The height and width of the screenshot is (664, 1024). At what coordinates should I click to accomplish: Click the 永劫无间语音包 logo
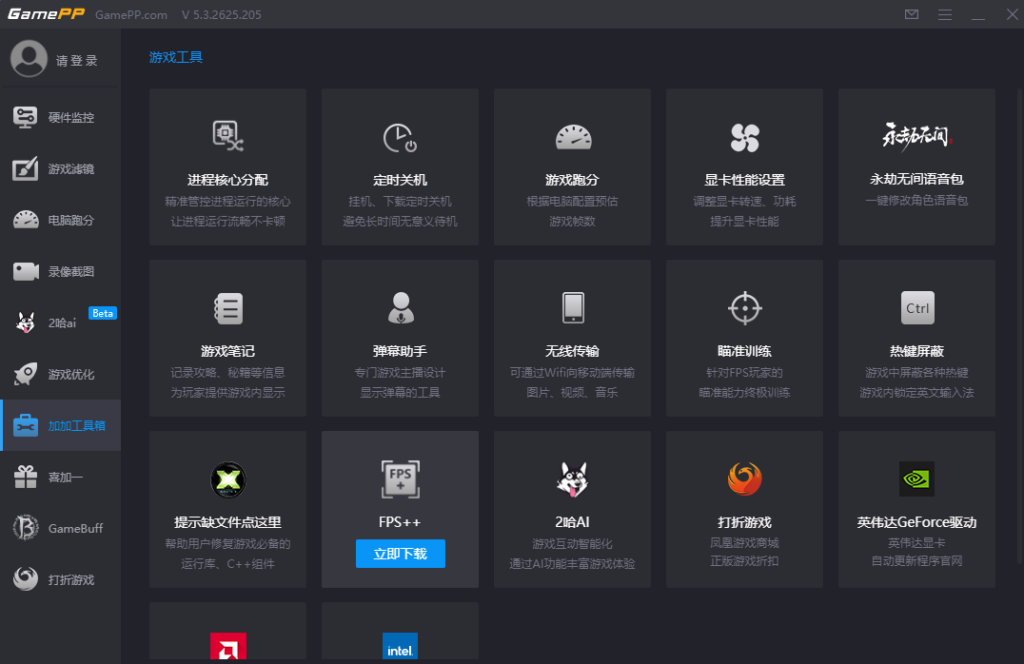click(916, 136)
